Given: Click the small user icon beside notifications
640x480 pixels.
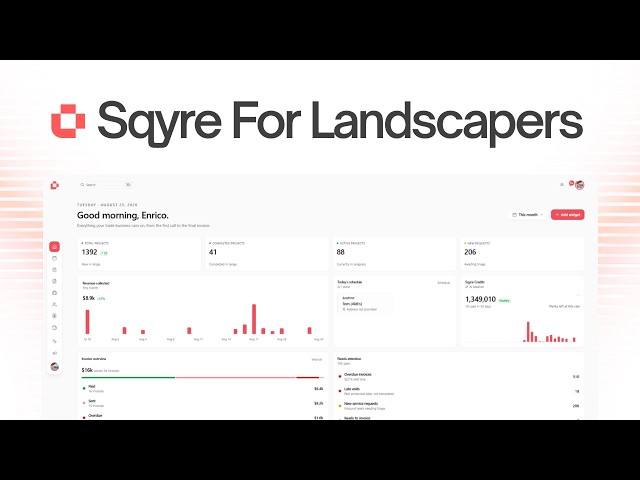Looking at the screenshot, I should pyautogui.click(x=562, y=185).
